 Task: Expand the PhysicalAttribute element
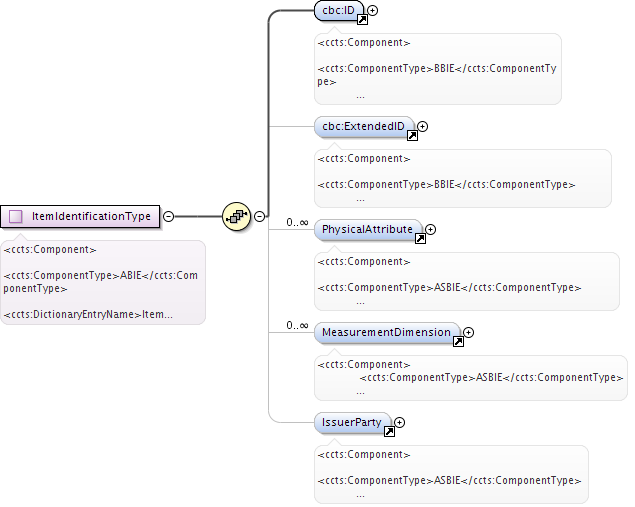[x=431, y=230]
